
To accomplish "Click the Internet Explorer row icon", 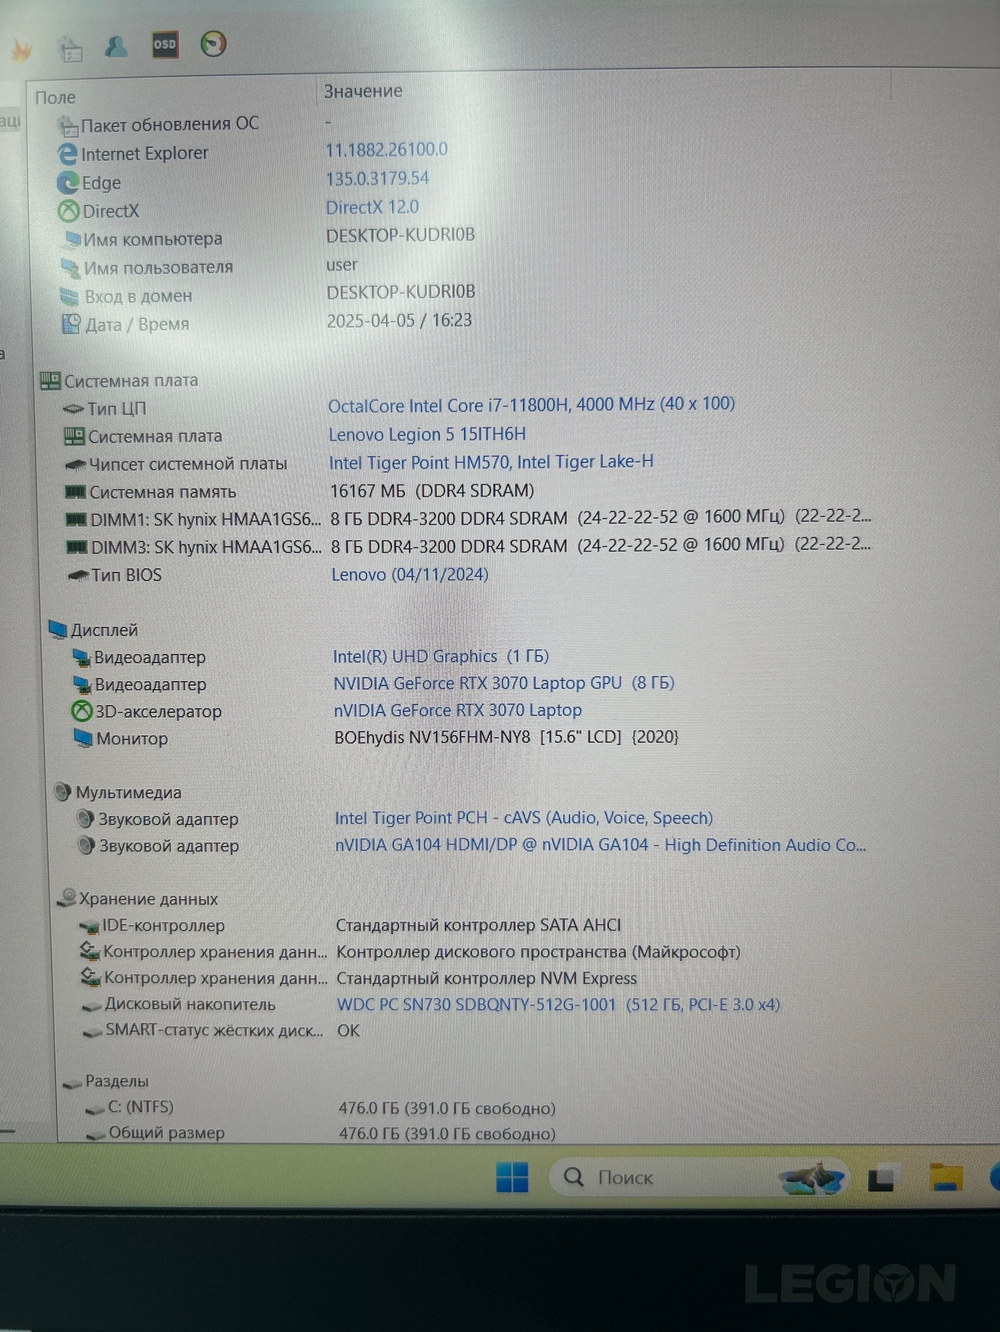I will (67, 153).
